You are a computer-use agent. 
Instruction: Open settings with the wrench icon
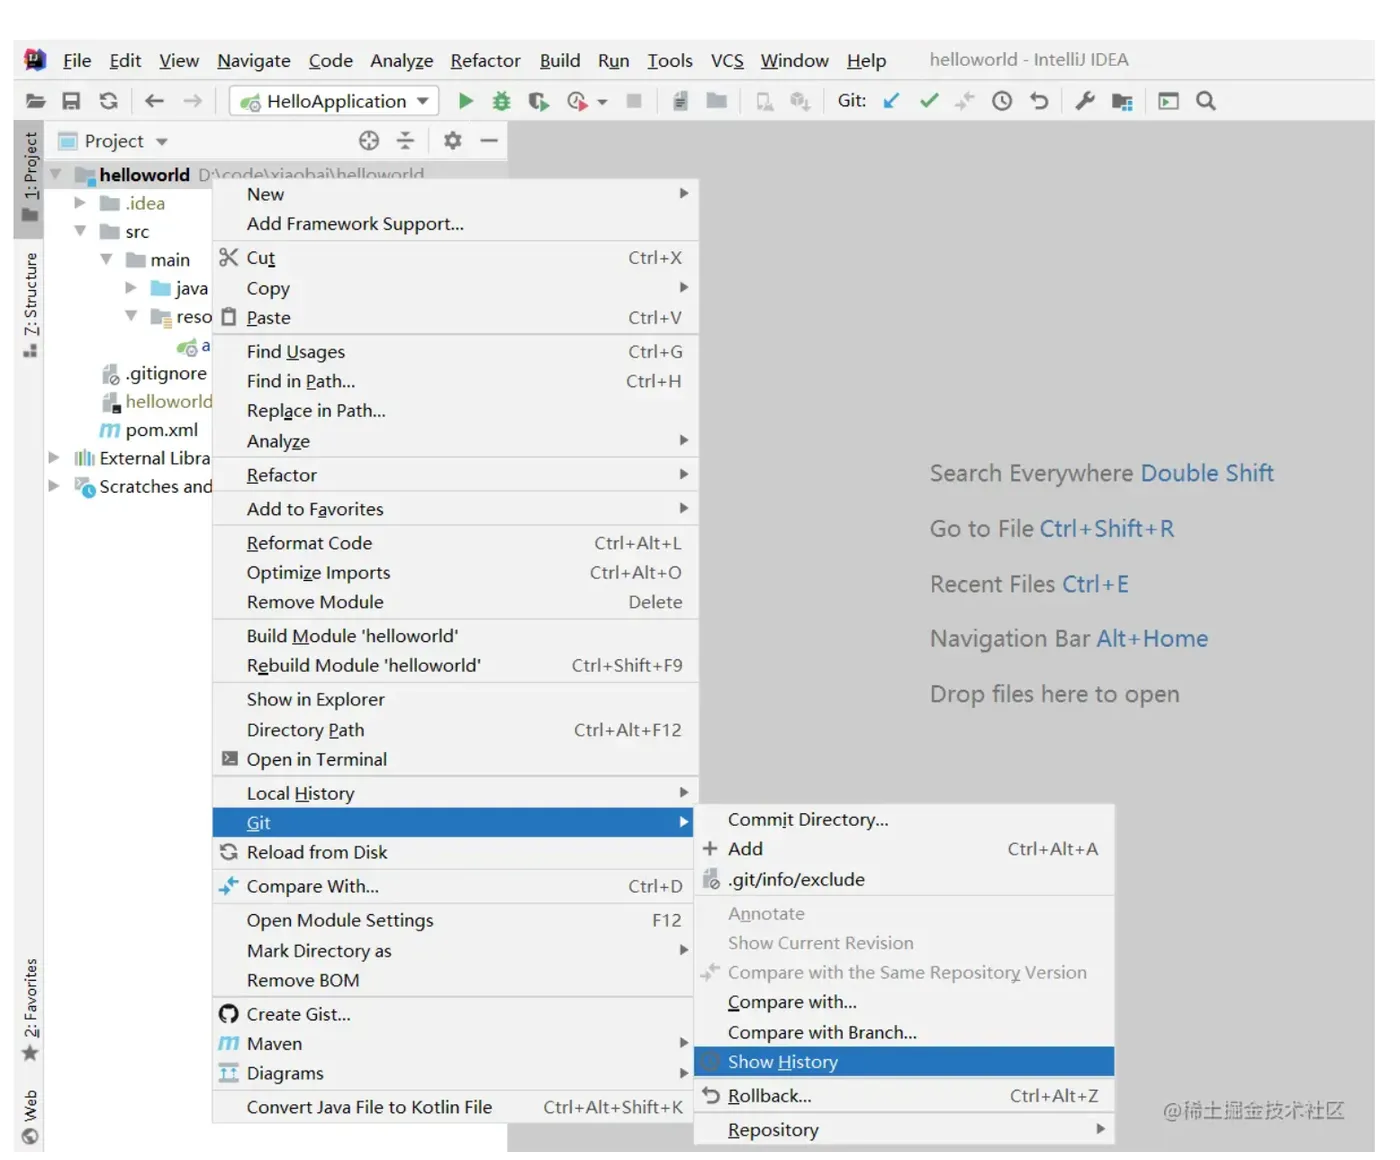coord(1085,101)
